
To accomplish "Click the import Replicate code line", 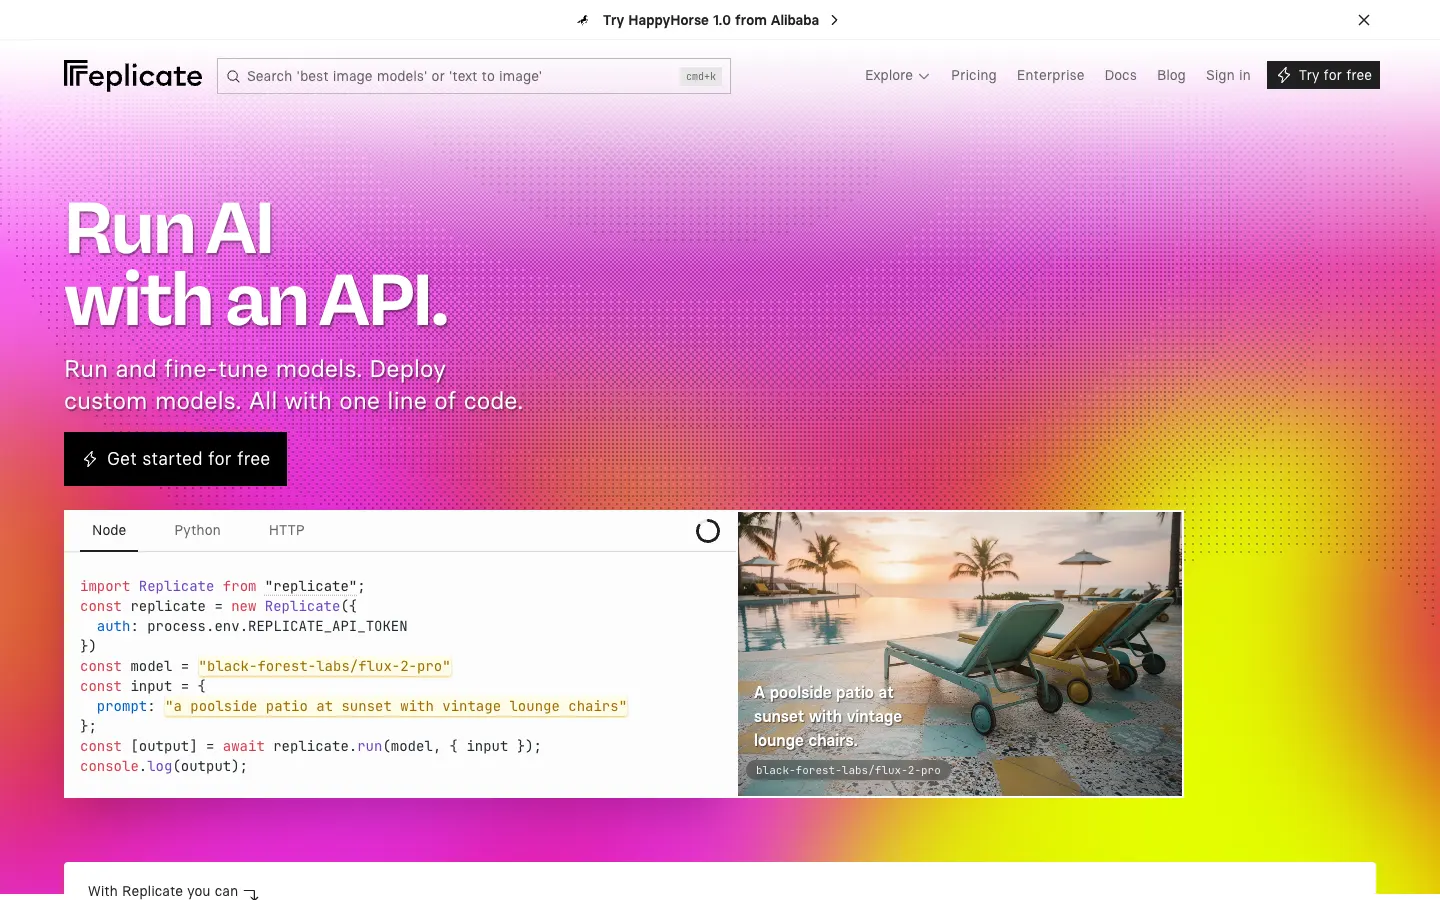I will (222, 586).
